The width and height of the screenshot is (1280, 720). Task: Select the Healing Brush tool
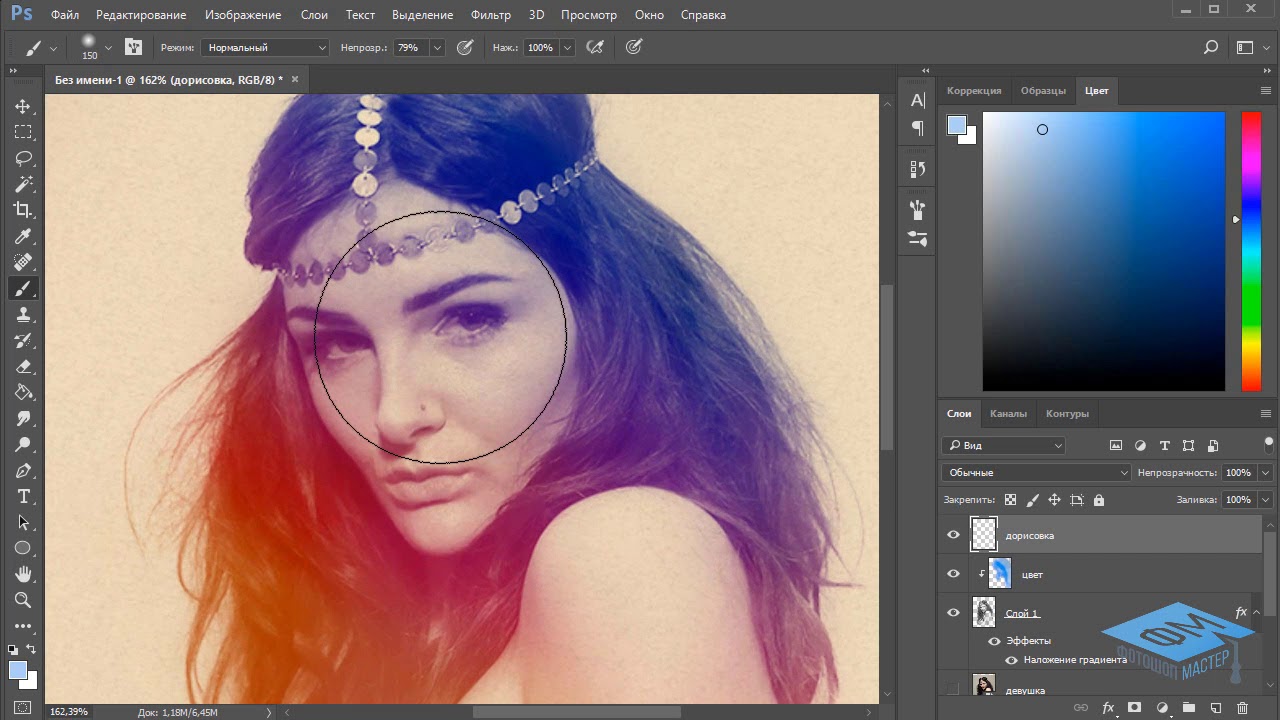23,262
